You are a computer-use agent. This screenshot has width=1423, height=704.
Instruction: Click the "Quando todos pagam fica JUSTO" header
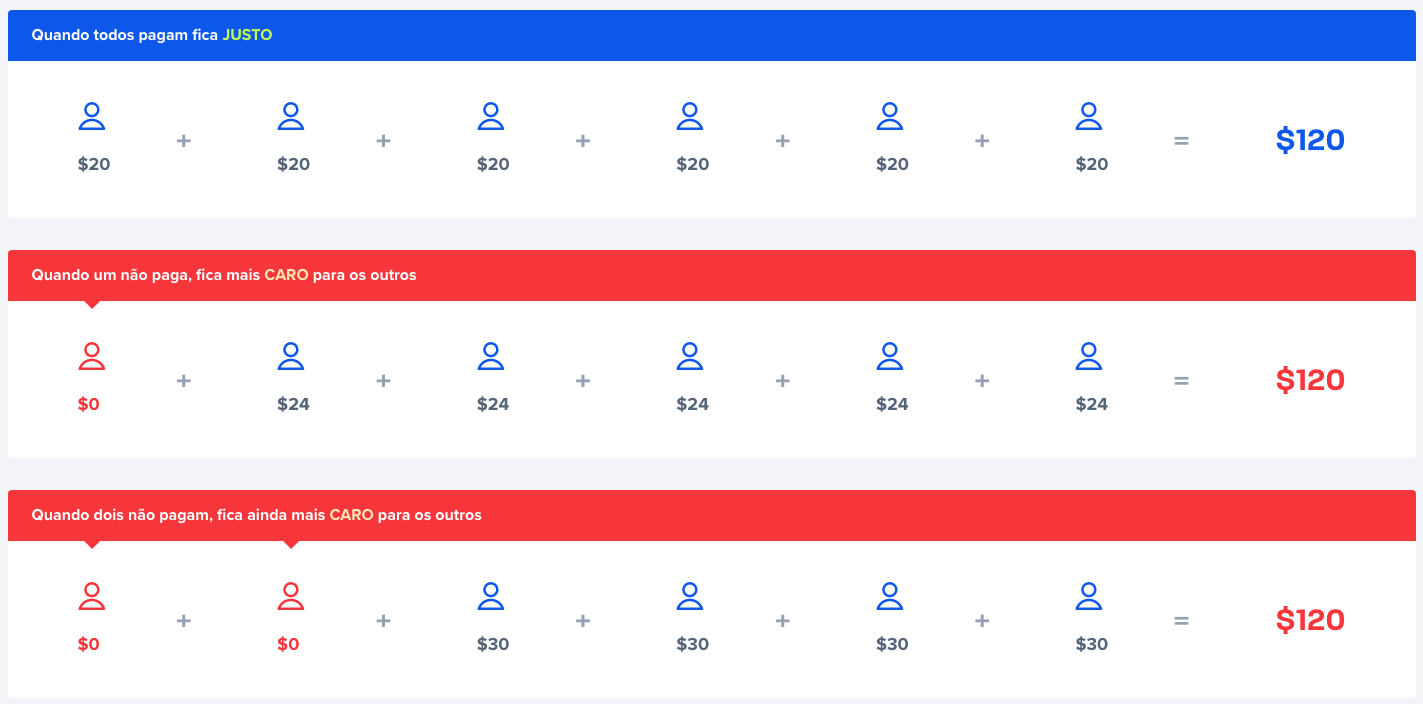click(151, 35)
